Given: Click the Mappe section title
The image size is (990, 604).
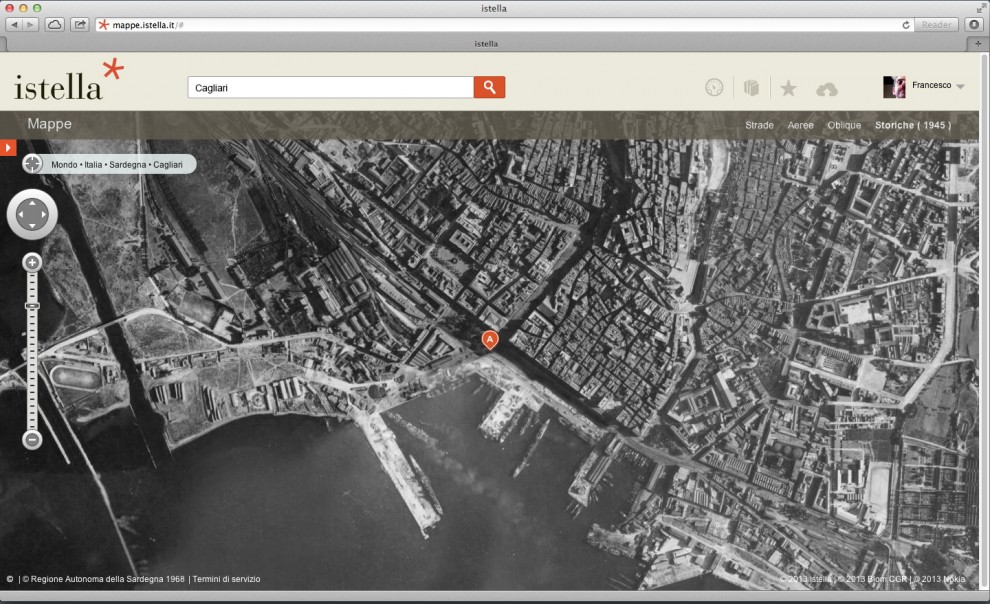Looking at the screenshot, I should tap(49, 124).
